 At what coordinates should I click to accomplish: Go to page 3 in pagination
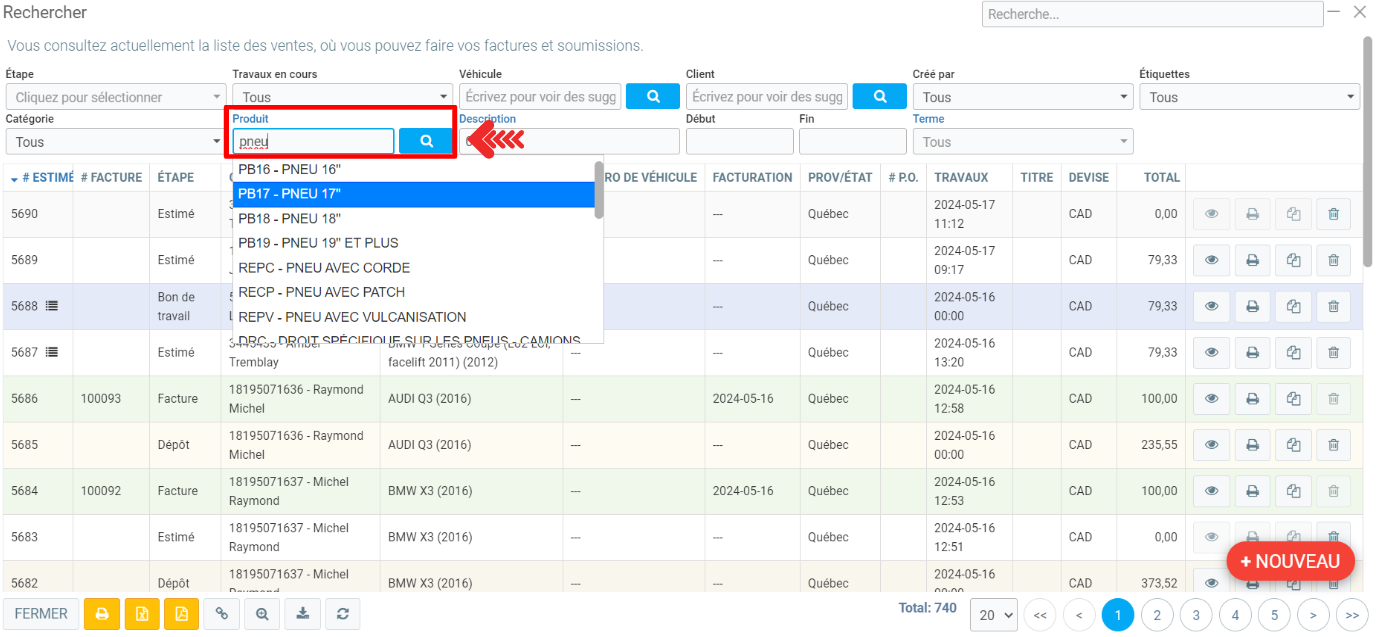[1196, 615]
